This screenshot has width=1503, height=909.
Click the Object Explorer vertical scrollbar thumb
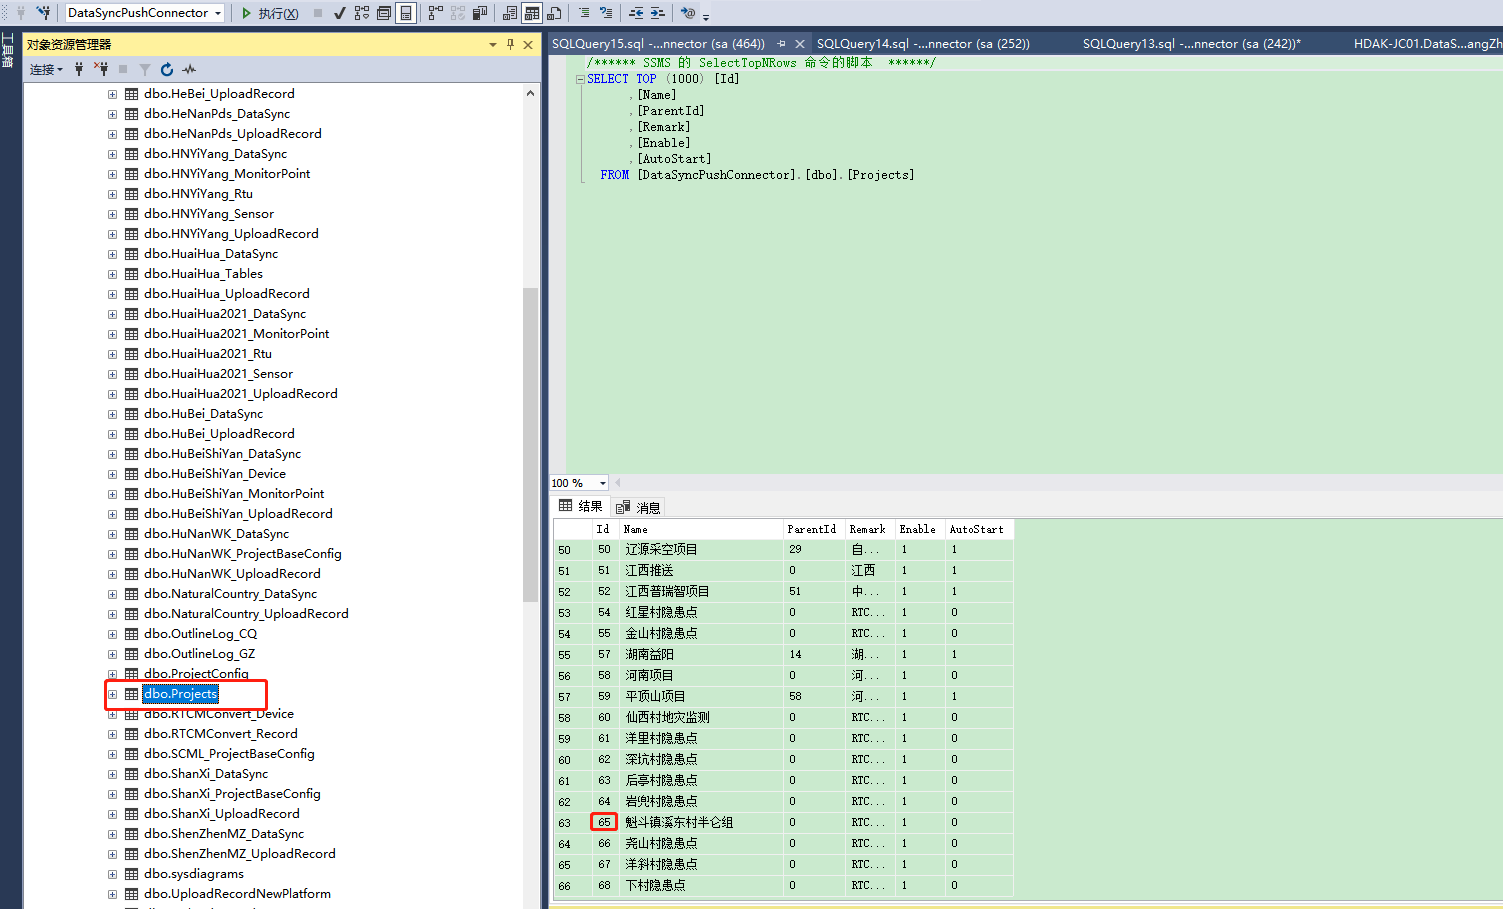point(530,444)
